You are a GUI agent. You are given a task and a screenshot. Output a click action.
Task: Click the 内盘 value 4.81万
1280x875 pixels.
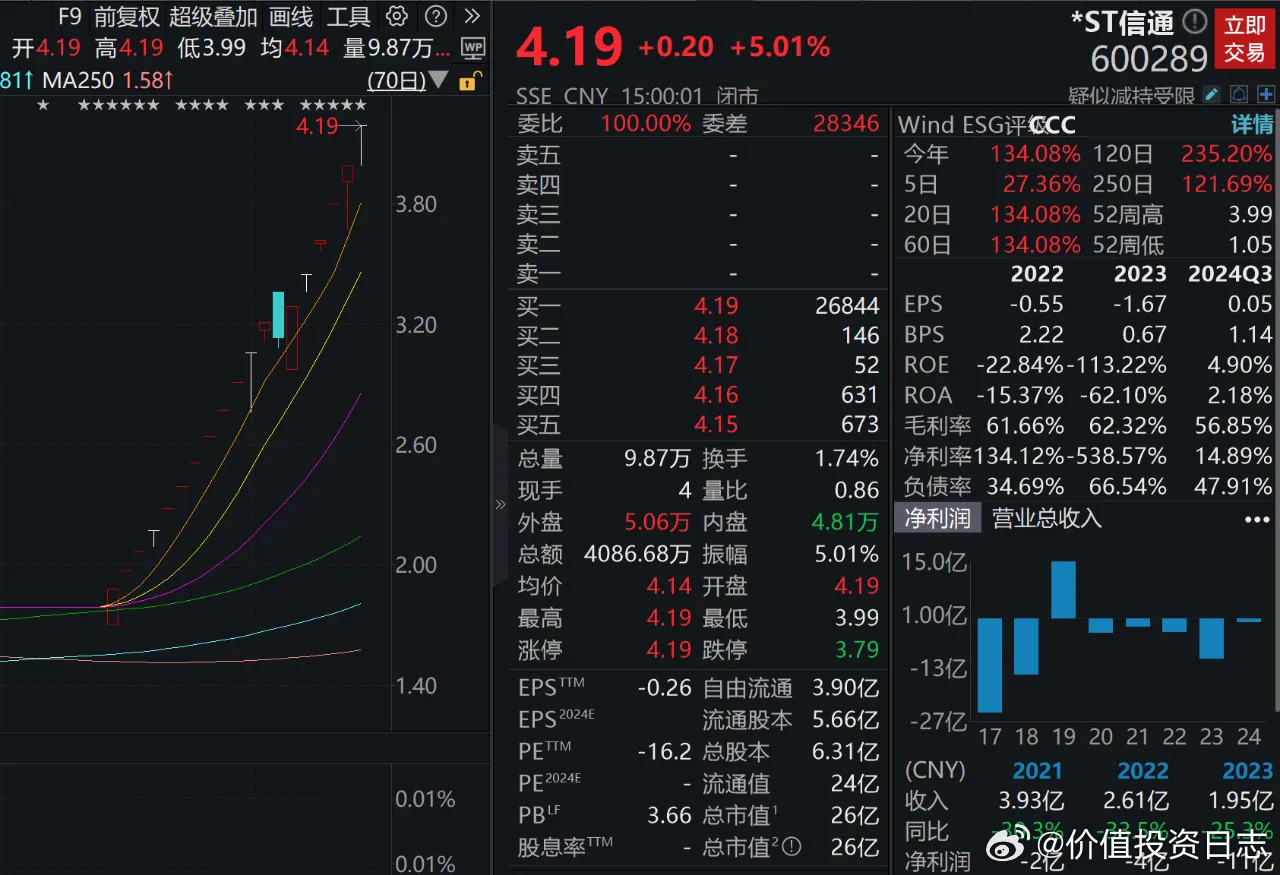845,522
